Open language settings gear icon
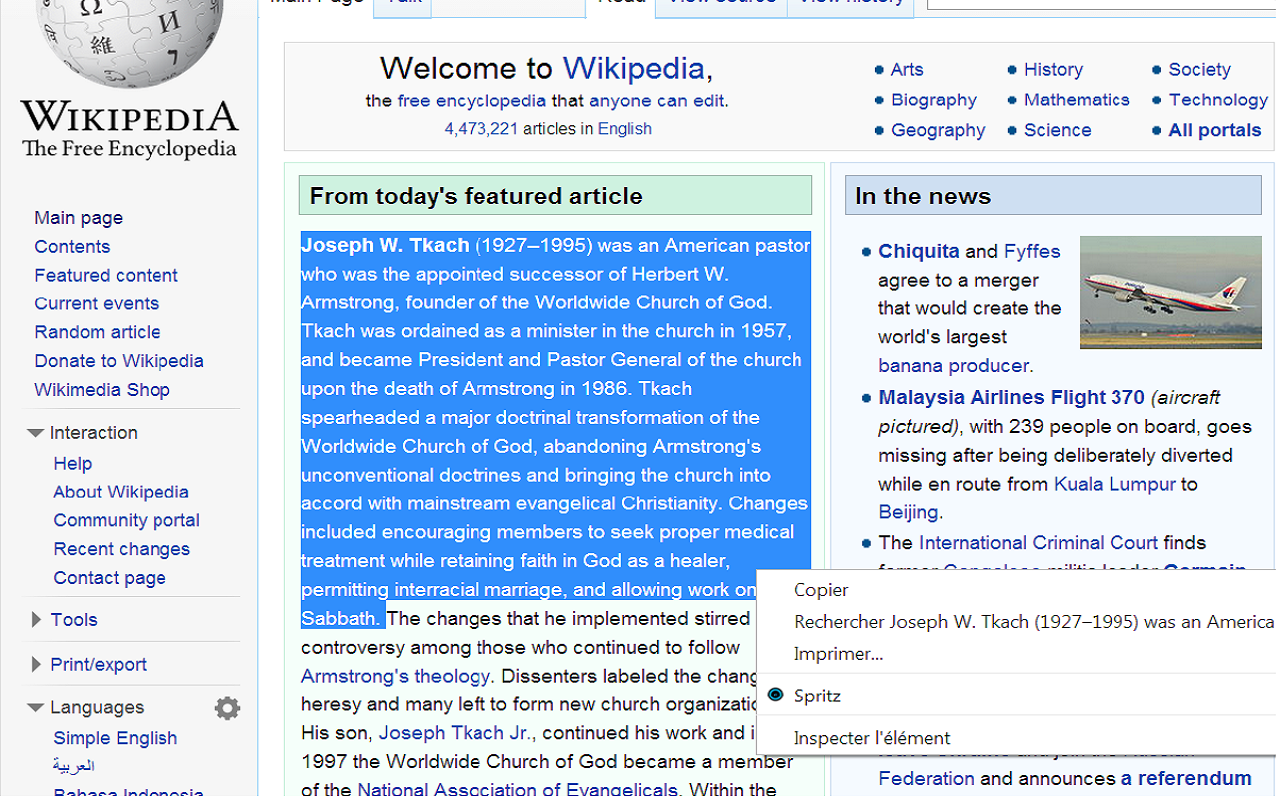Image resolution: width=1280 pixels, height=800 pixels. (227, 708)
